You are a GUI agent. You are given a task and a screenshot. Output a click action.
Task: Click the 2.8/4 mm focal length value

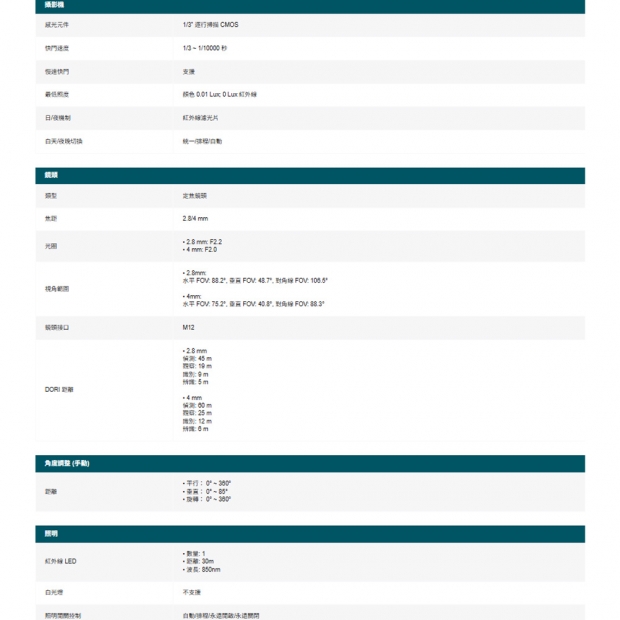click(195, 218)
